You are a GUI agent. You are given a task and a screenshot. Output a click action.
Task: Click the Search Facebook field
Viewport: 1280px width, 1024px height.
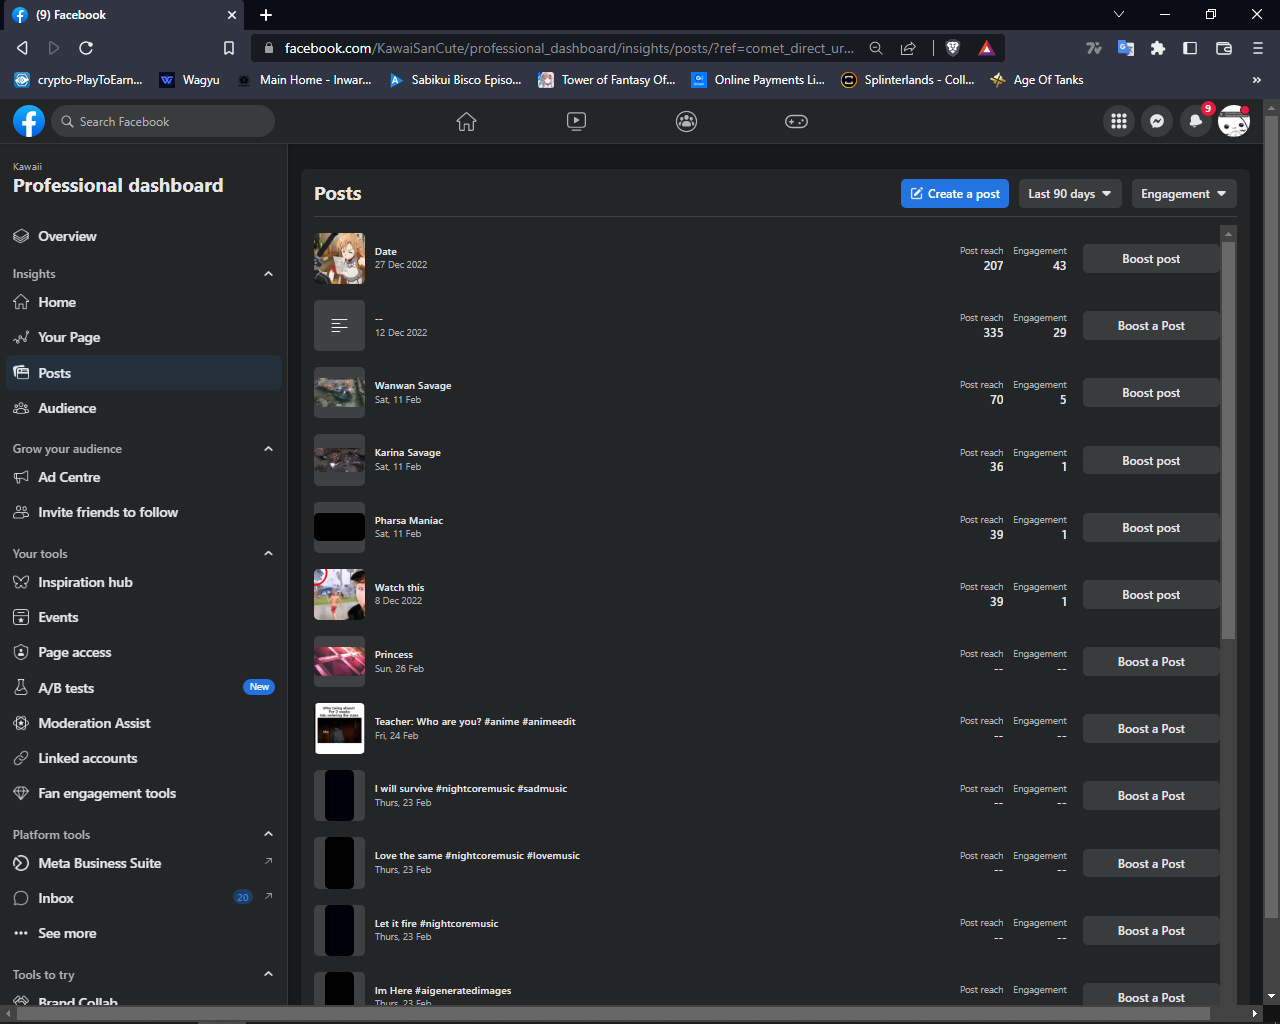(163, 121)
